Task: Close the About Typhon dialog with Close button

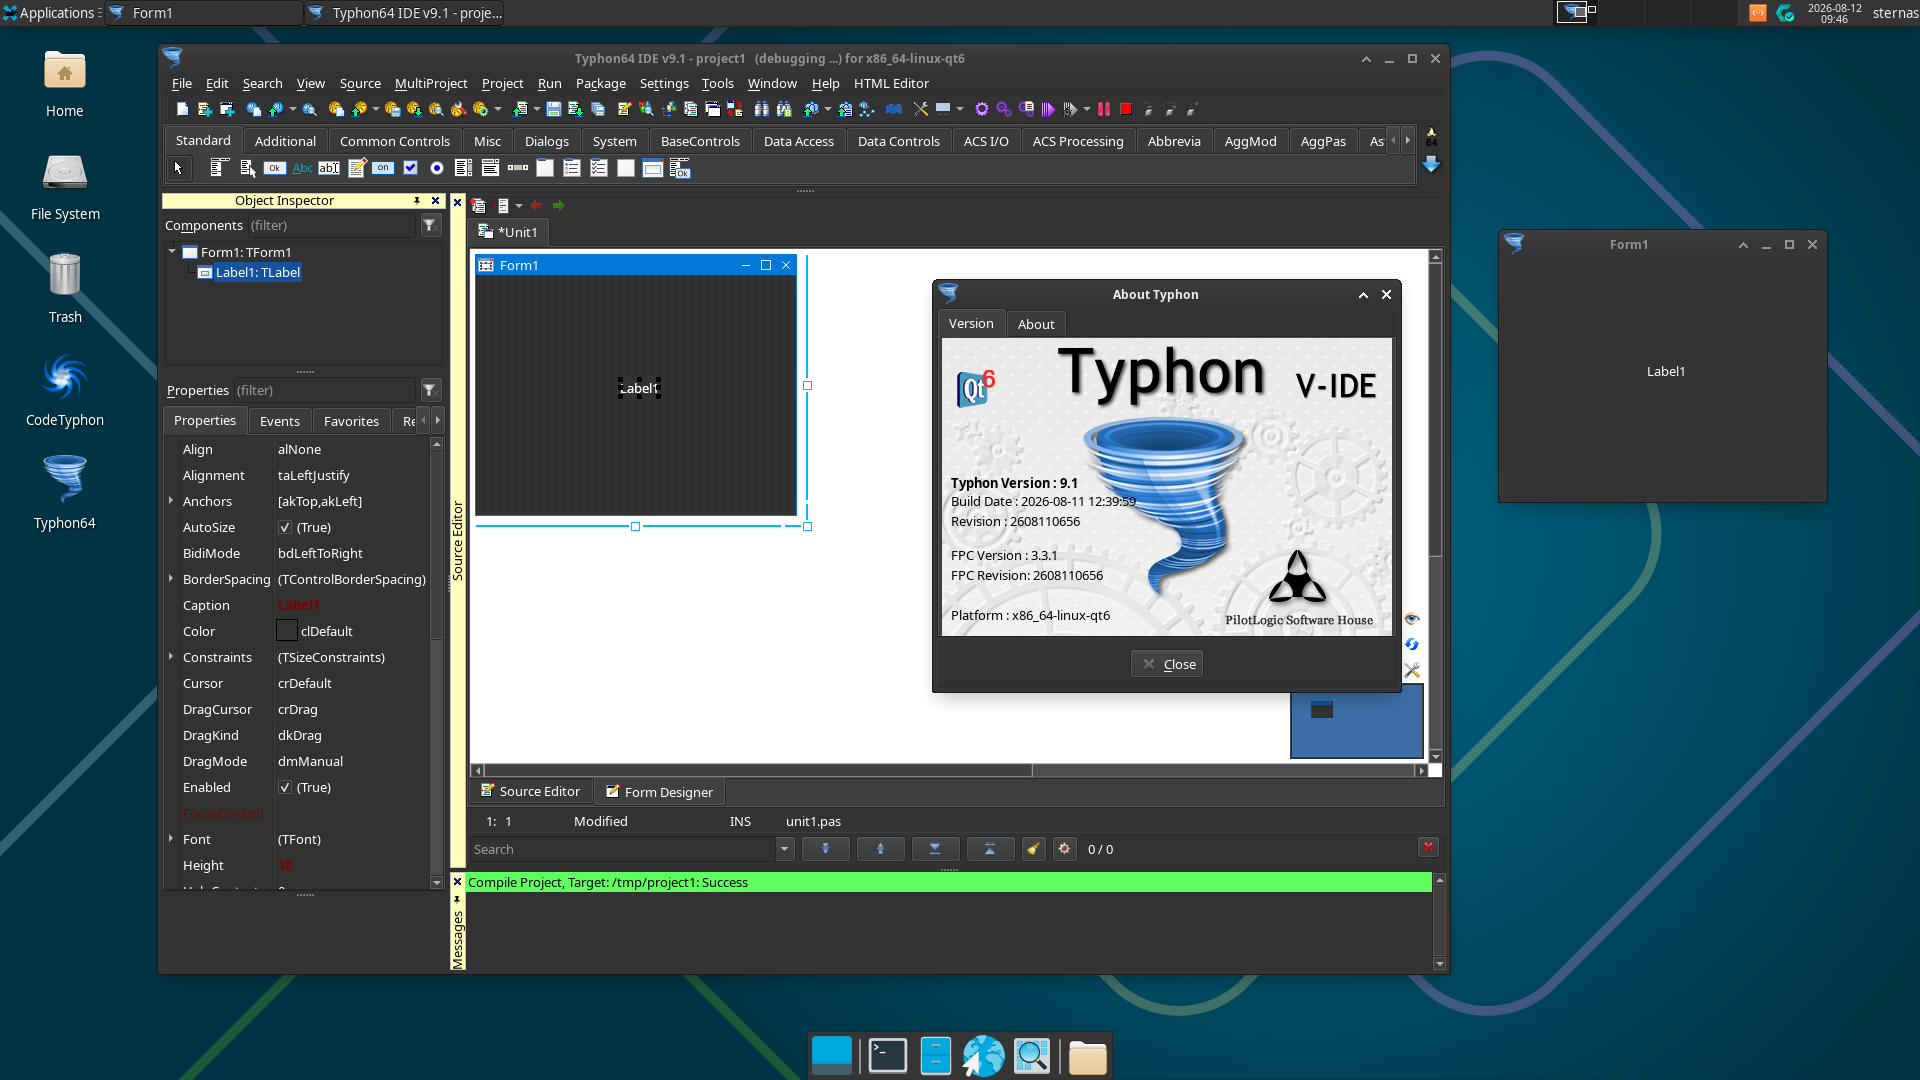Action: (1167, 664)
